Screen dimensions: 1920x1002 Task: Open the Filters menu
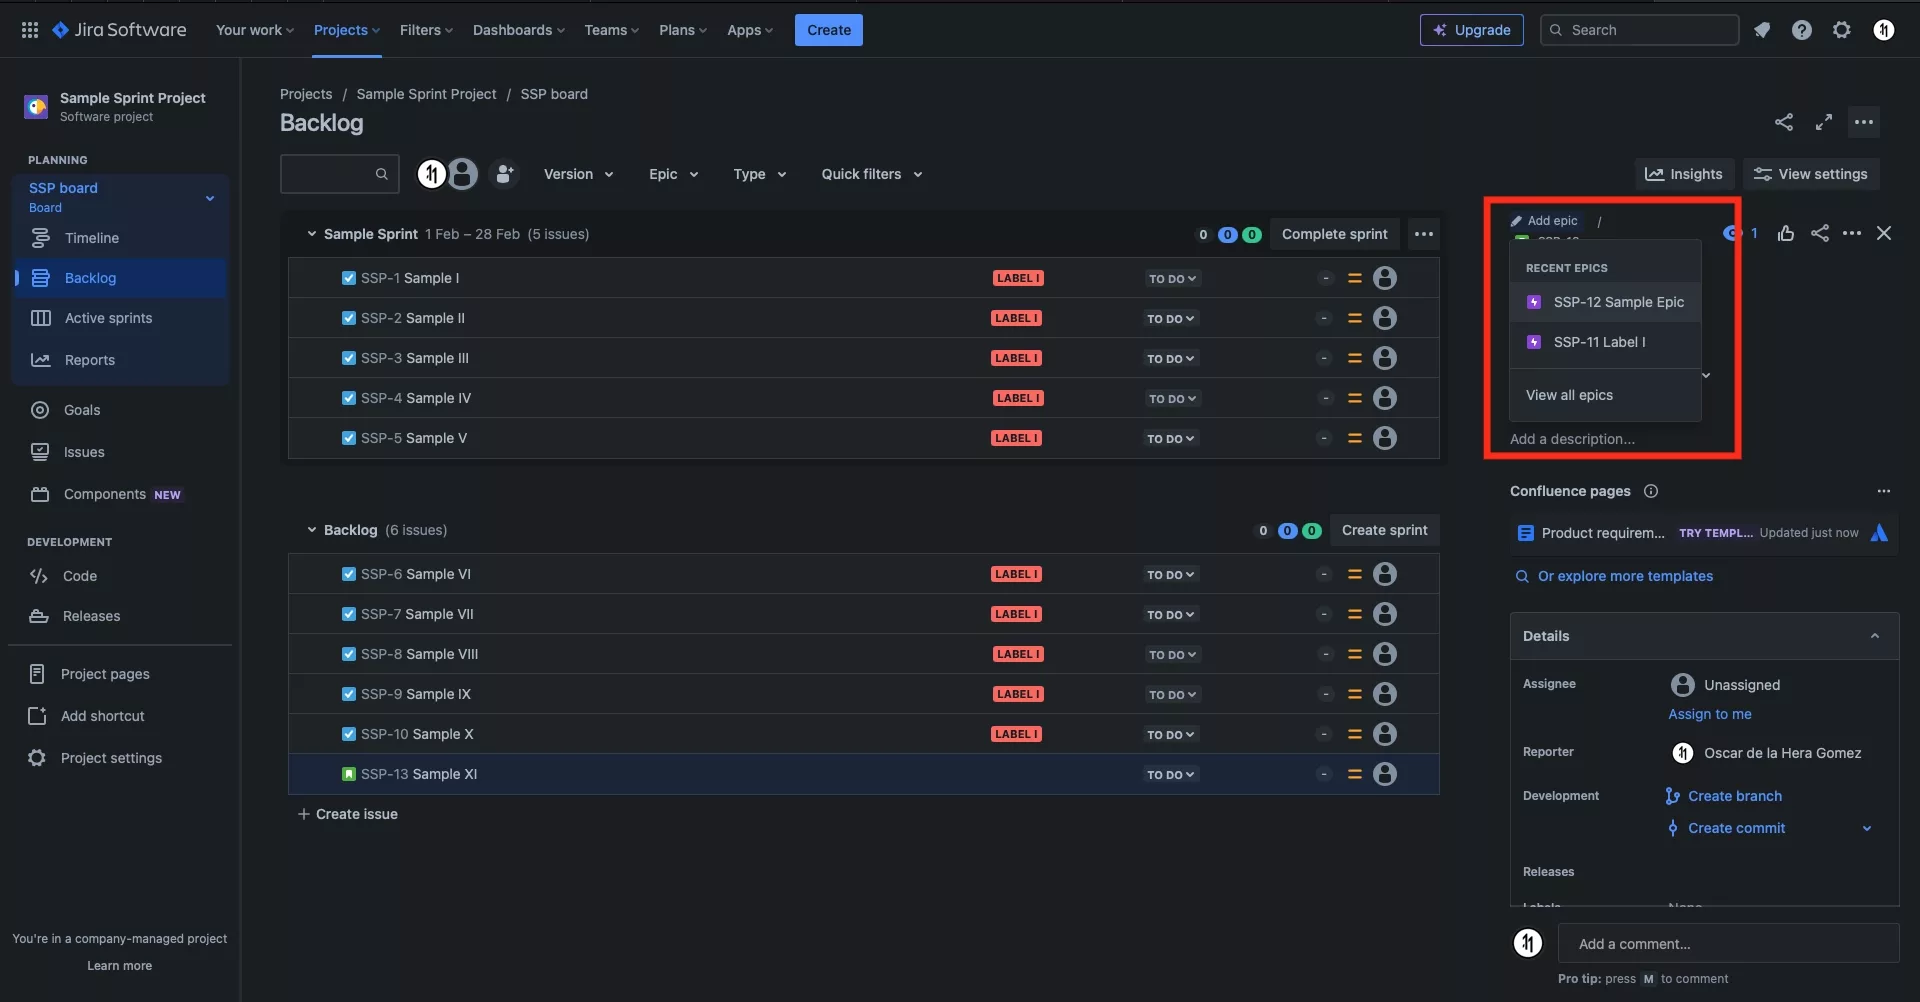426,30
